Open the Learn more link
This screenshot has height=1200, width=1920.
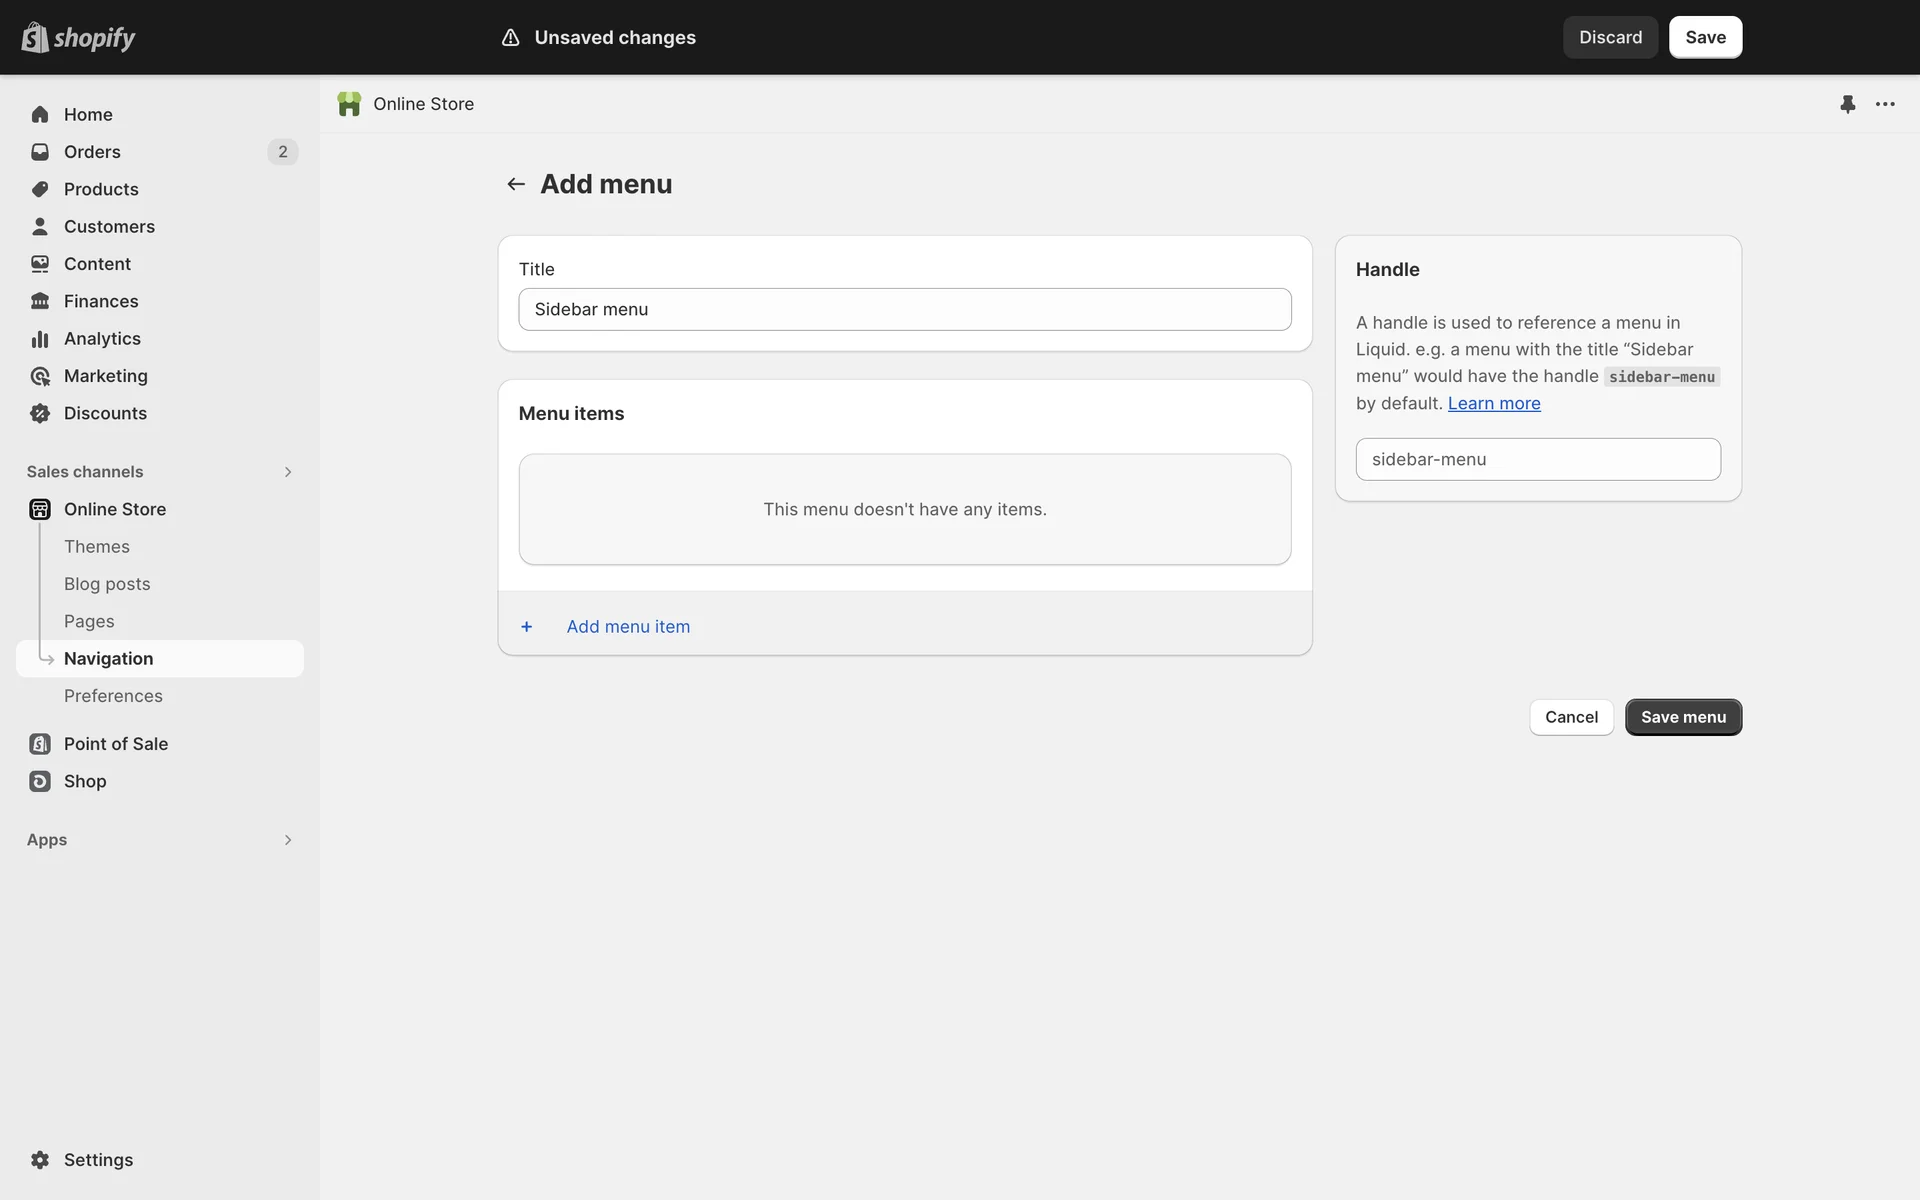click(1494, 403)
